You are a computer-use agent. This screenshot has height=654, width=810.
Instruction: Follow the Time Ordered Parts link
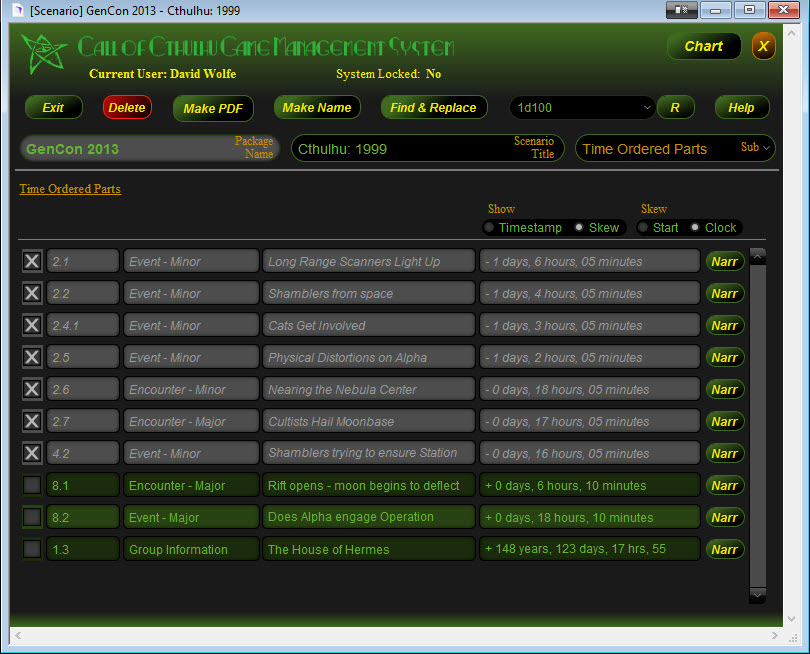[x=70, y=189]
